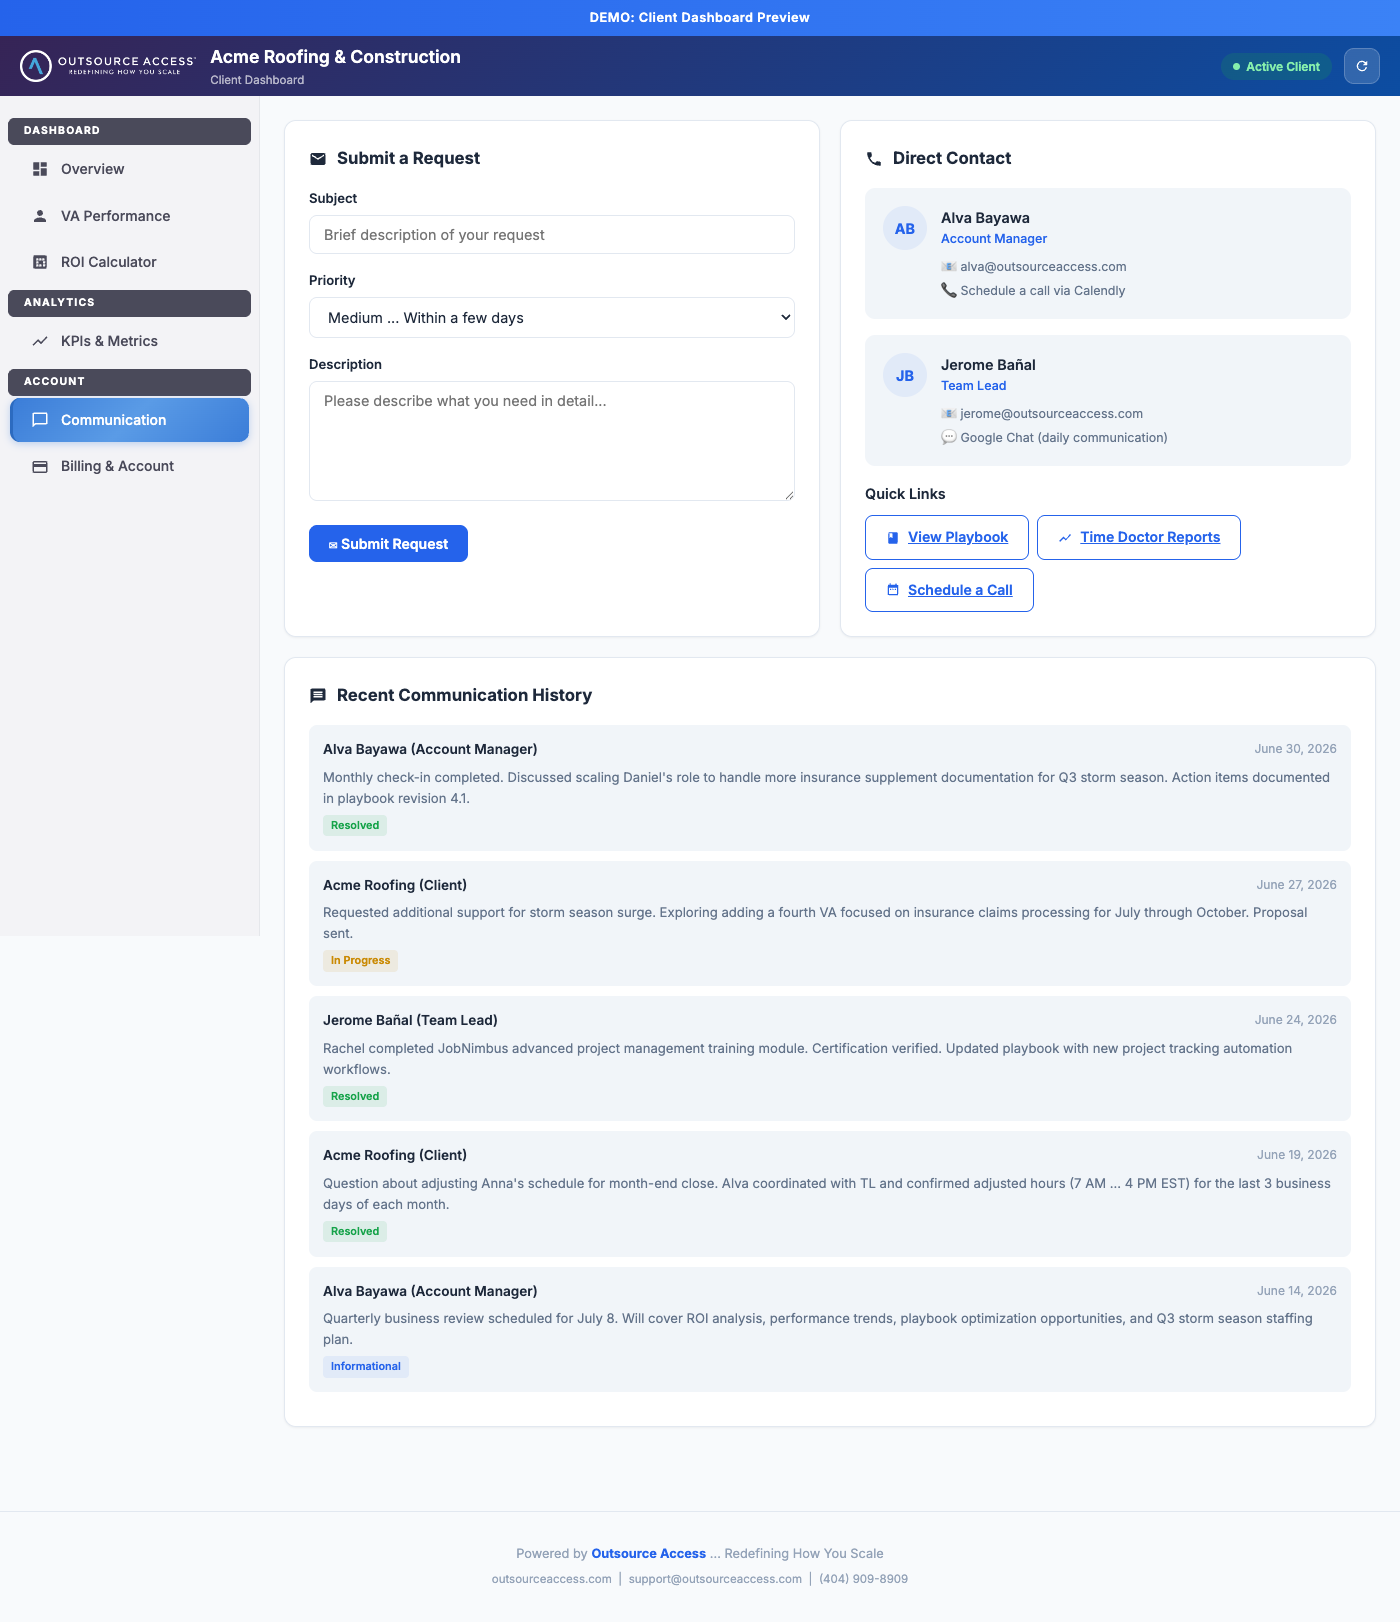Click the VA Performance person icon
This screenshot has width=1400, height=1622.
click(40, 216)
